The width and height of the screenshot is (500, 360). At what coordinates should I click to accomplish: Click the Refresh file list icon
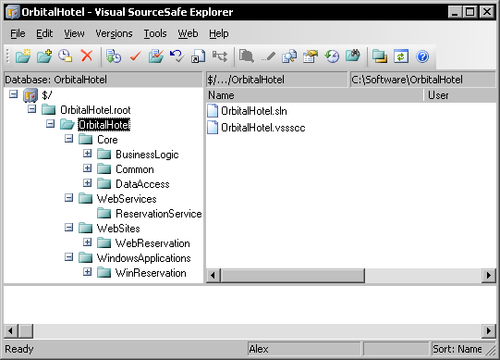point(401,56)
